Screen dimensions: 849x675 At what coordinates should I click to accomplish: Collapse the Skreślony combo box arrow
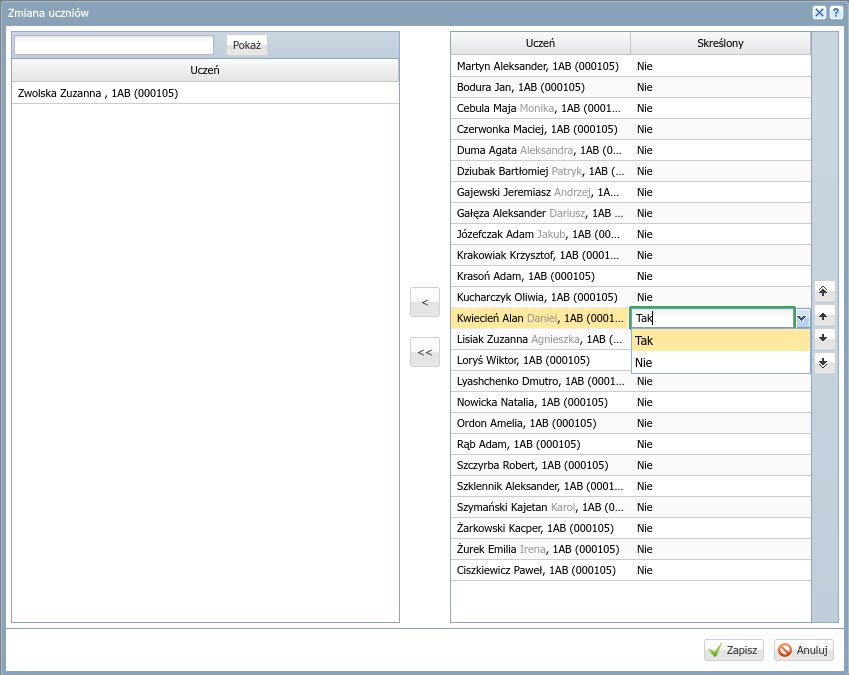(x=803, y=318)
